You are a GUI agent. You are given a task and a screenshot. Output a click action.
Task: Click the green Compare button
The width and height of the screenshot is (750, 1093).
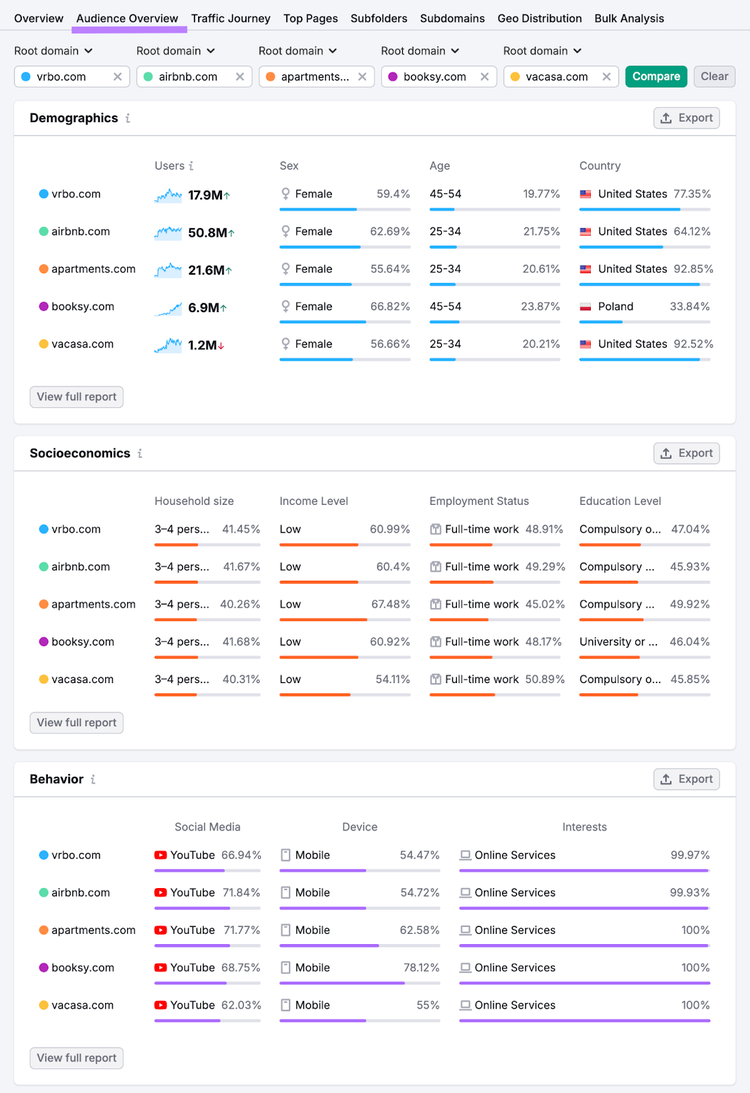click(656, 77)
